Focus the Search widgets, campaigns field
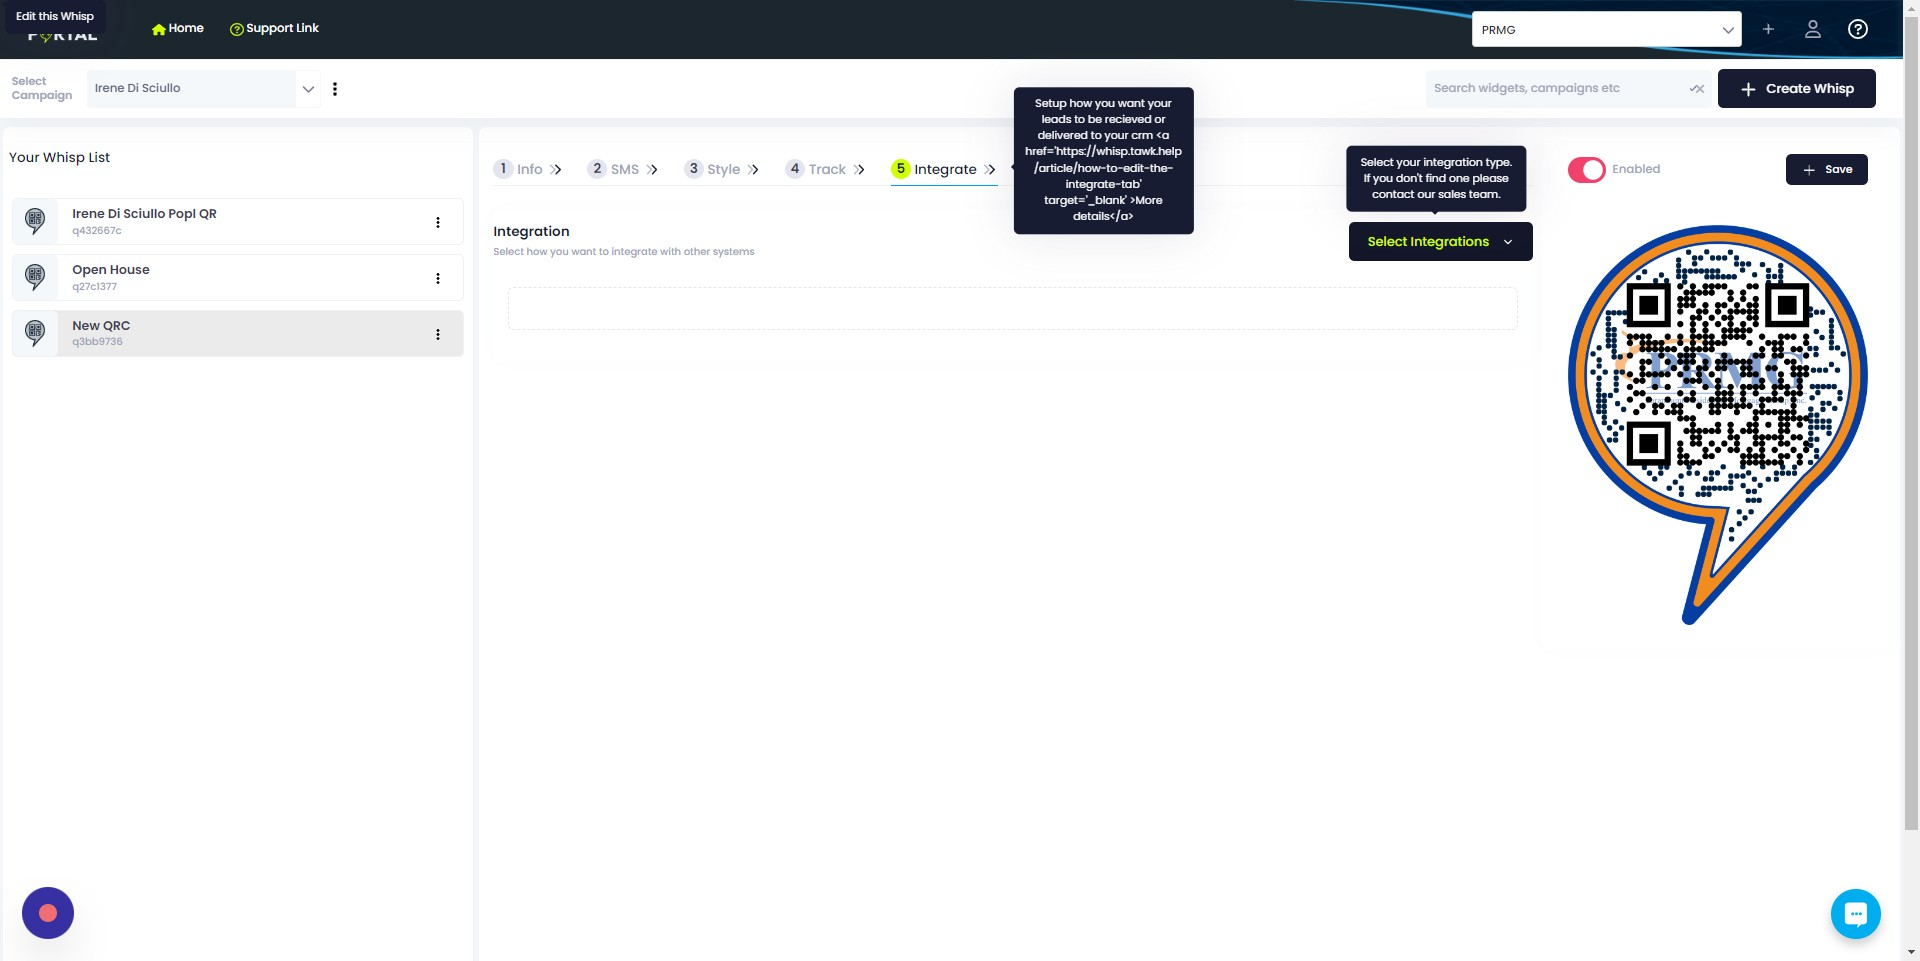This screenshot has height=961, width=1920. 1555,88
